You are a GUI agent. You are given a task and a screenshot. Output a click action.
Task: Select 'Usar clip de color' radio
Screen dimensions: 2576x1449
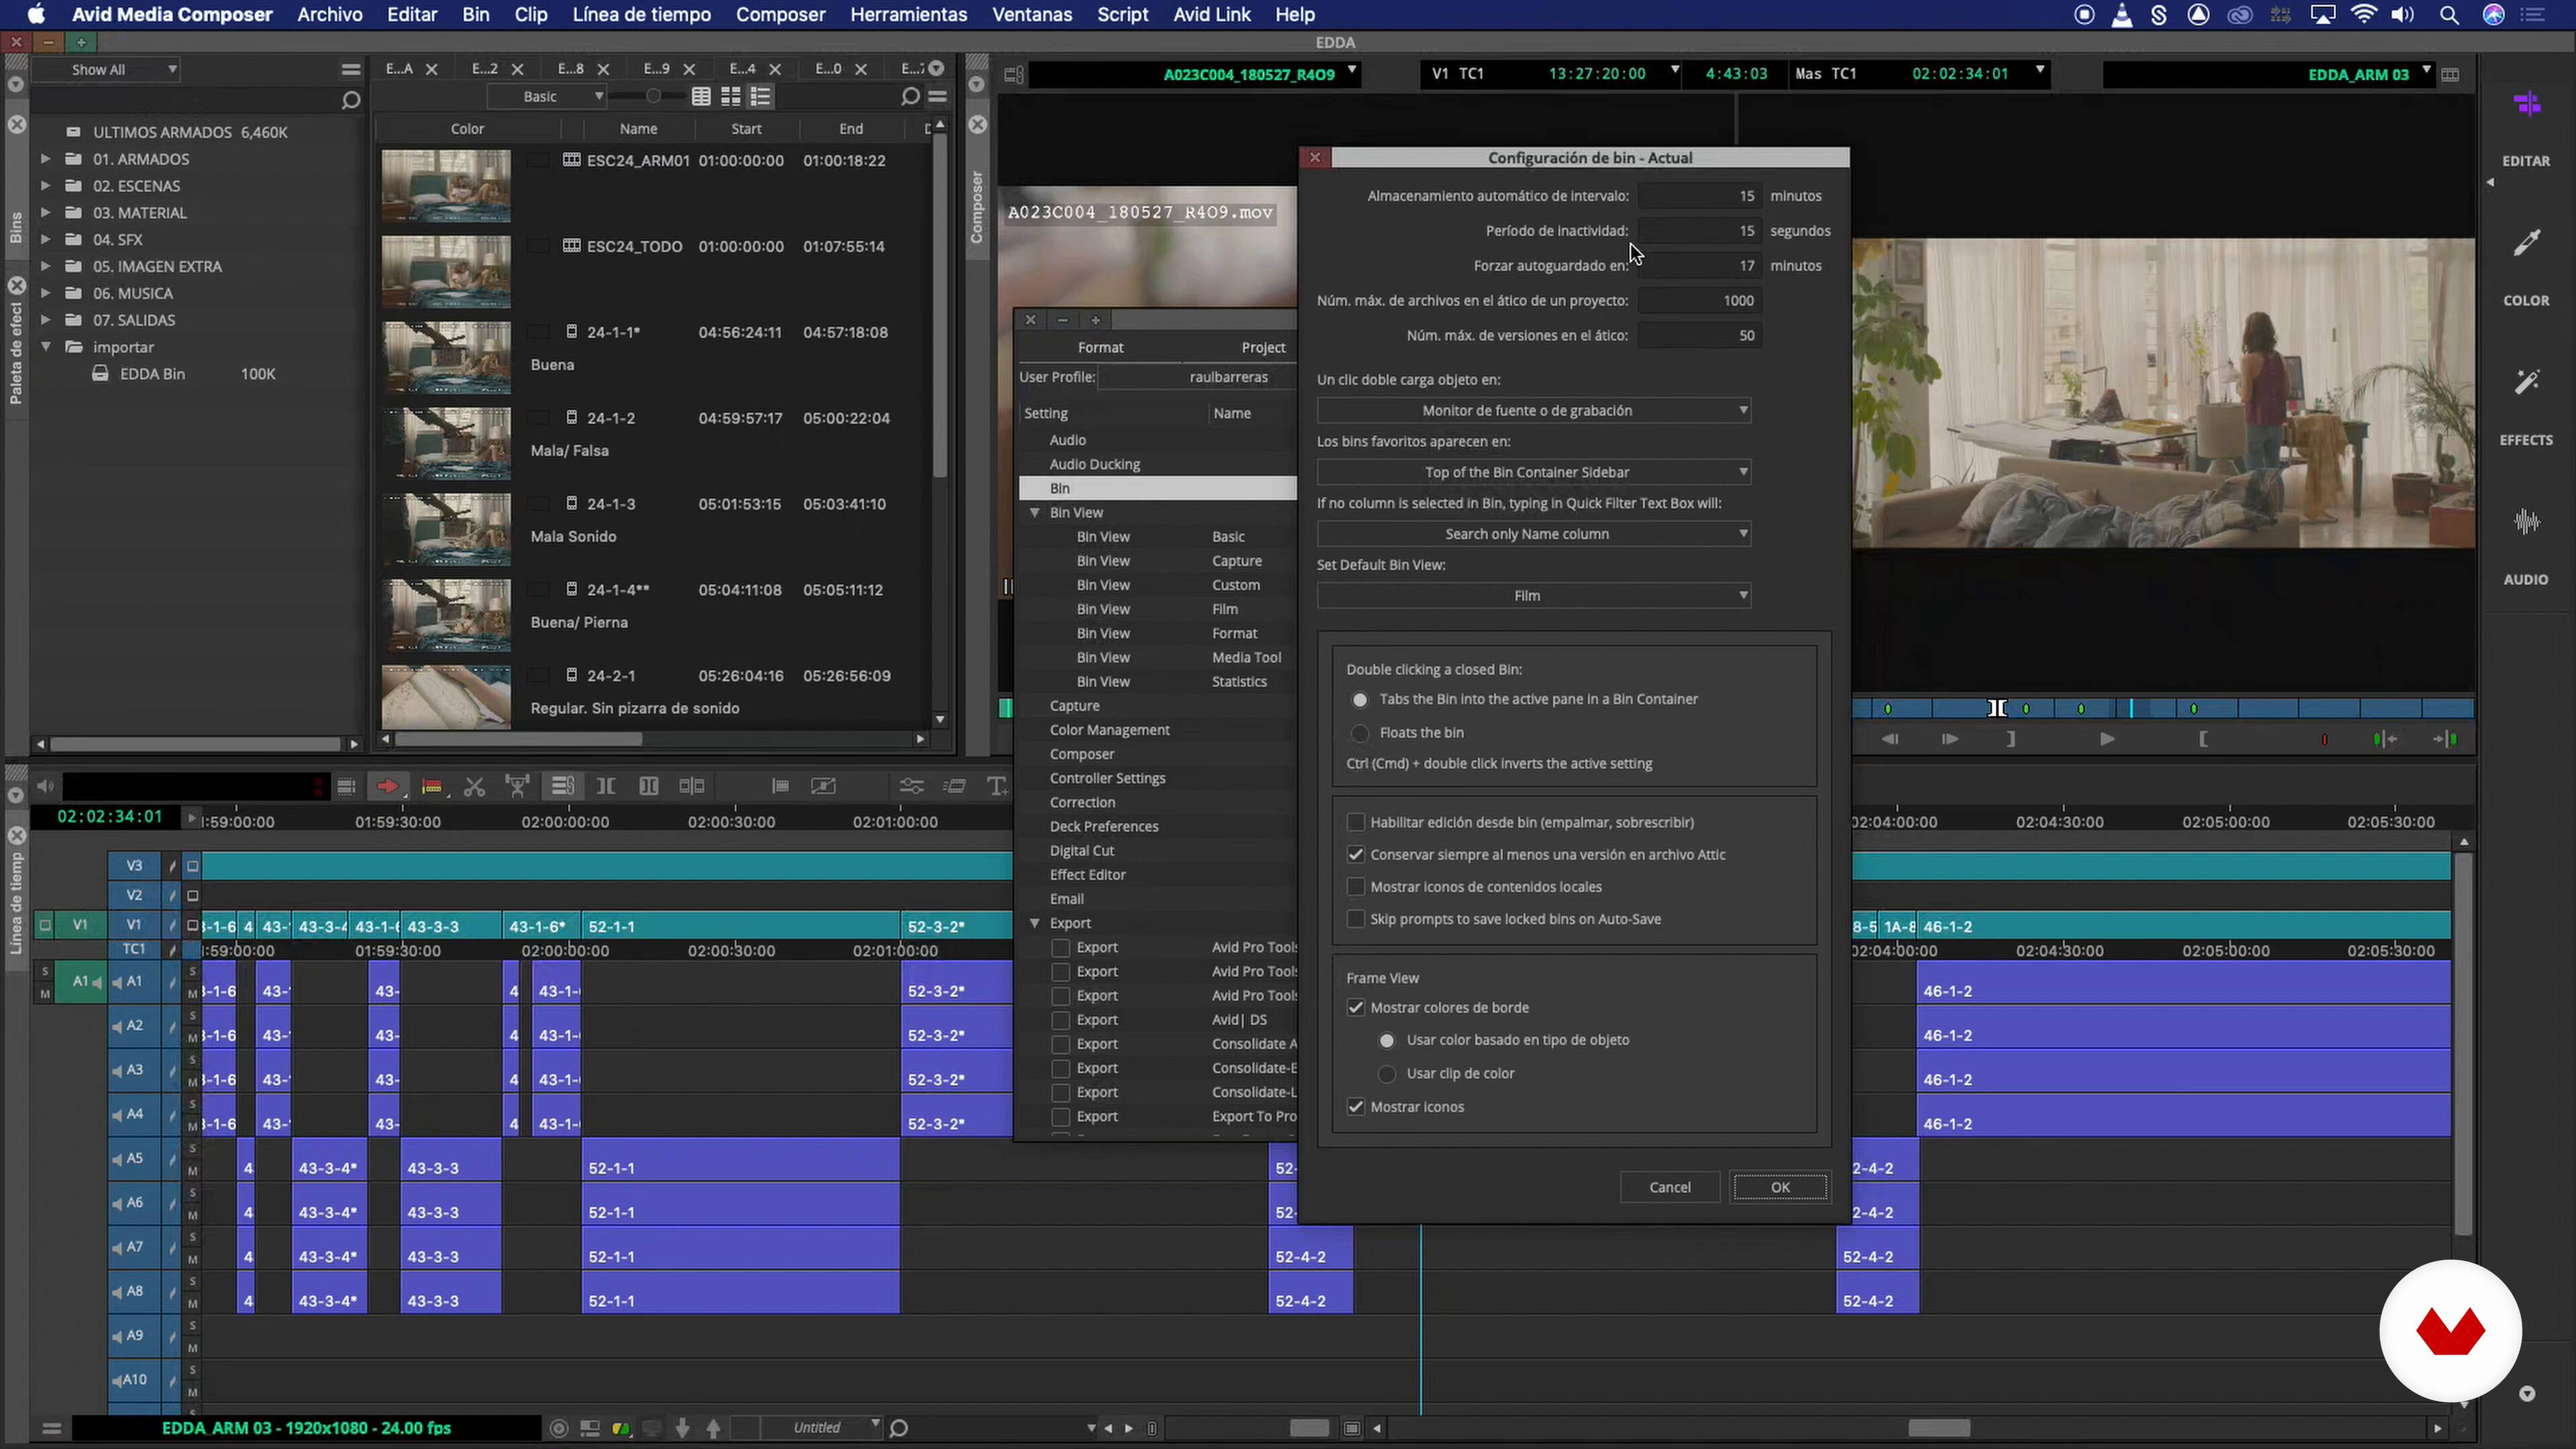point(1387,1074)
